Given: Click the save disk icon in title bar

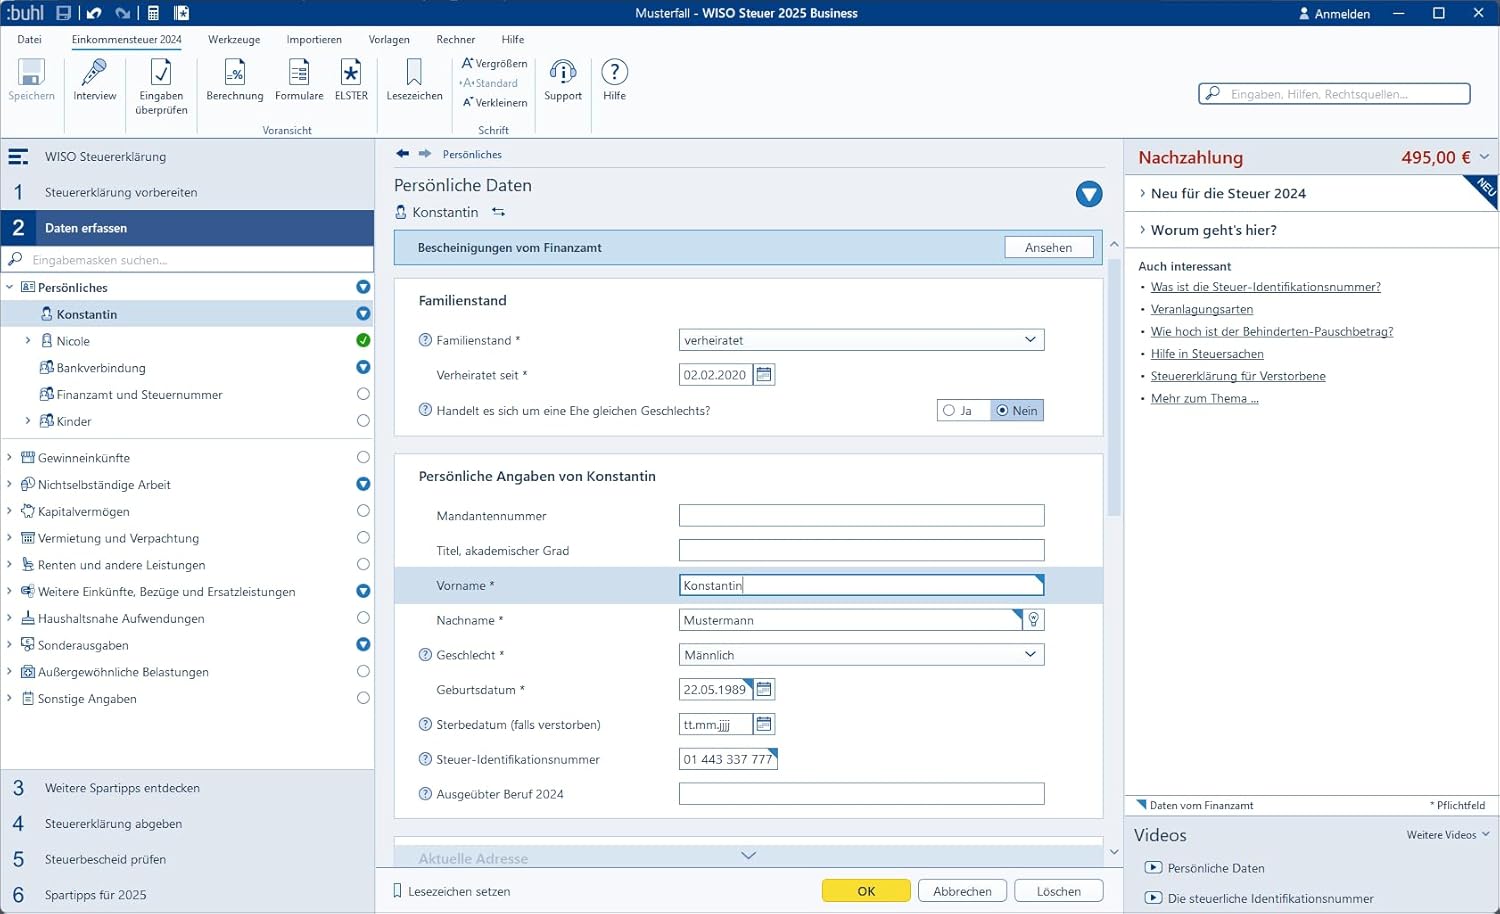Looking at the screenshot, I should (63, 13).
